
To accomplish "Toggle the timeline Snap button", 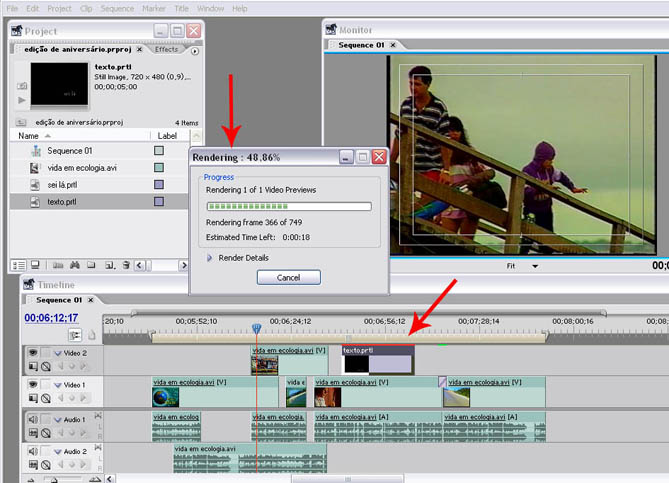I will pos(74,335).
